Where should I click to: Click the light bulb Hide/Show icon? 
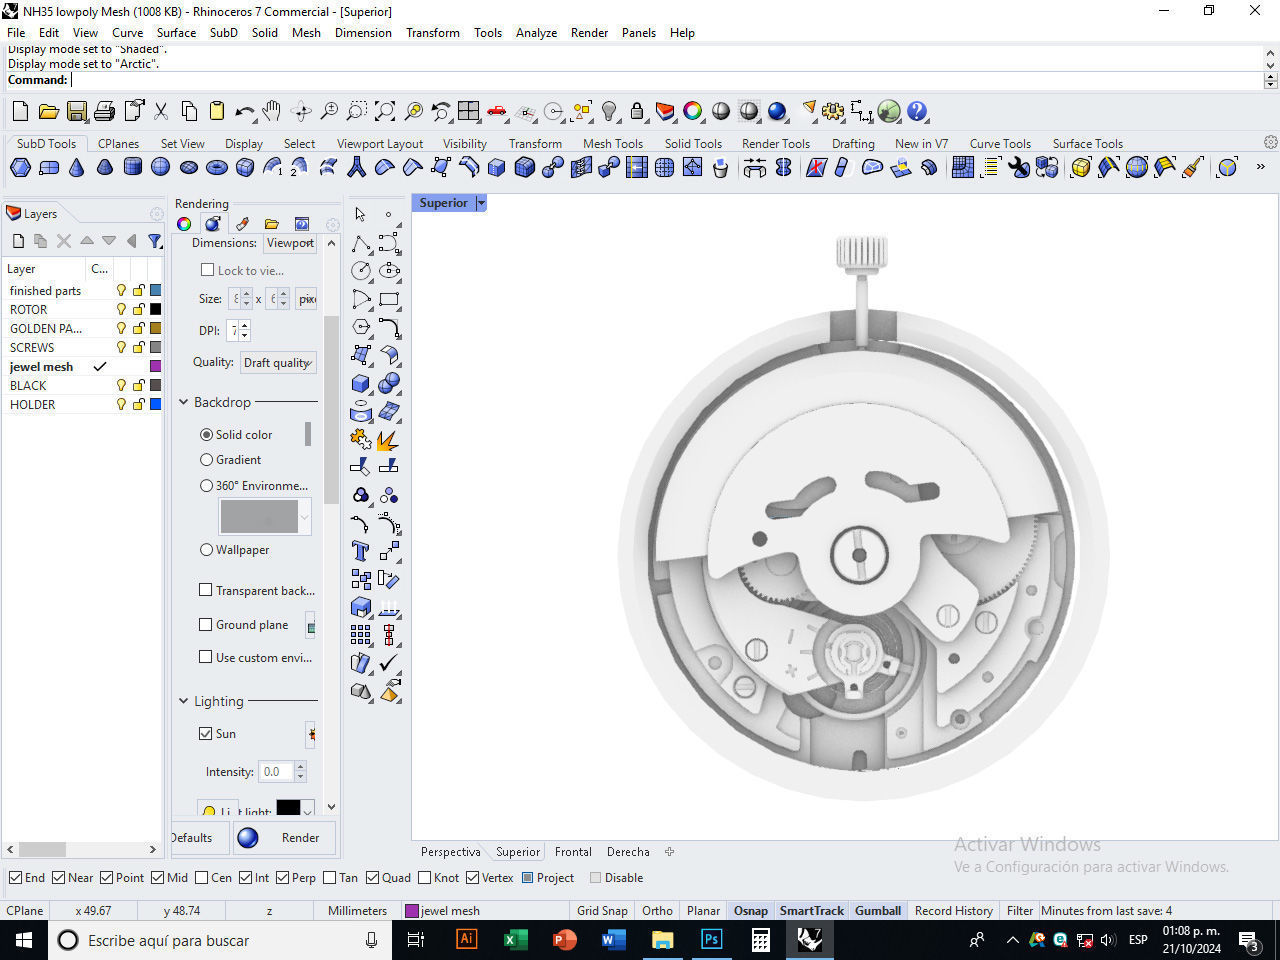[x=609, y=111]
